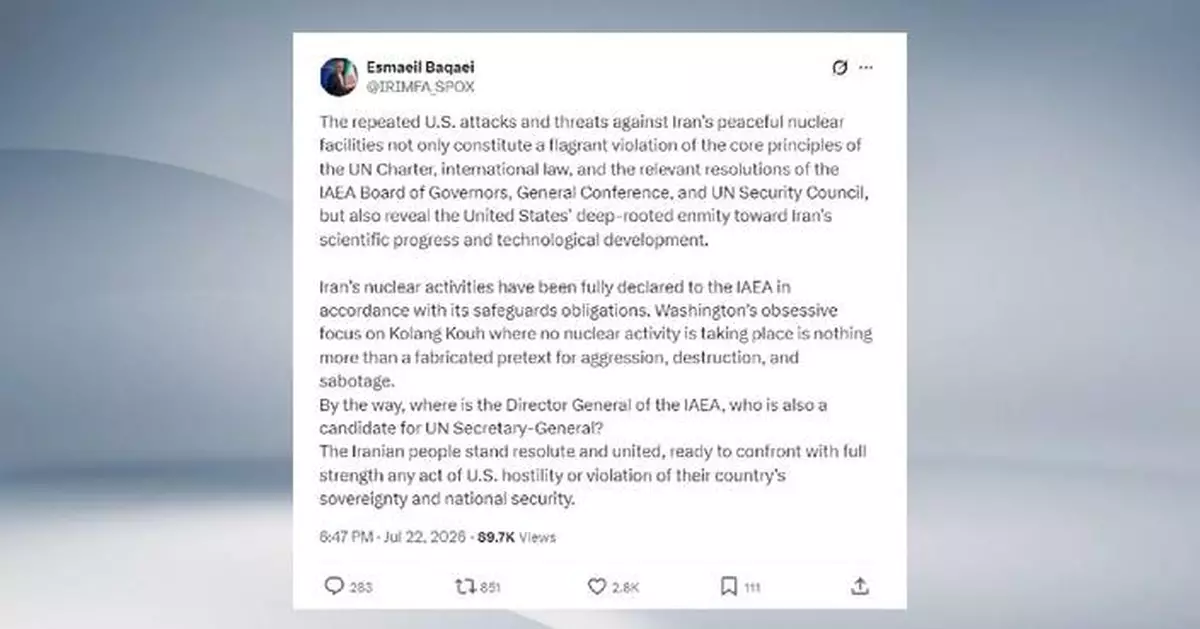
Task: Open the 283 replies count
Action: pyautogui.click(x=361, y=588)
